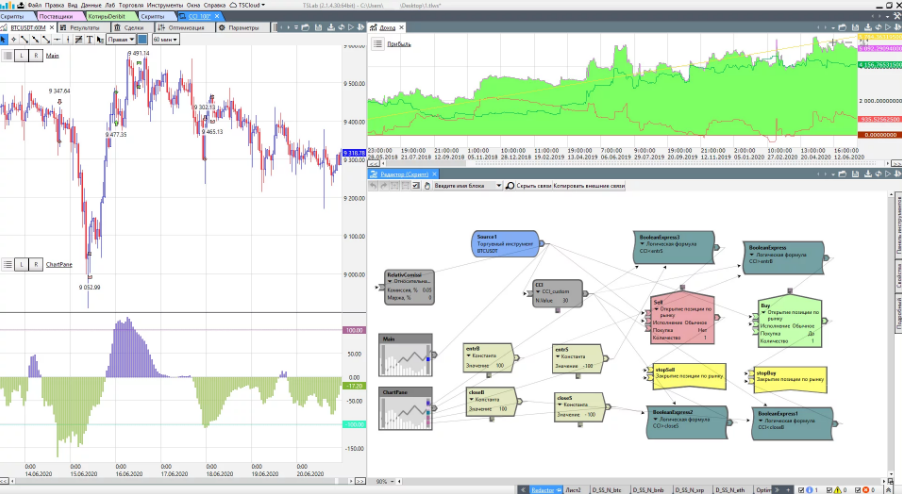
Task: Click the Main chart block thumbnail
Action: tap(405, 355)
